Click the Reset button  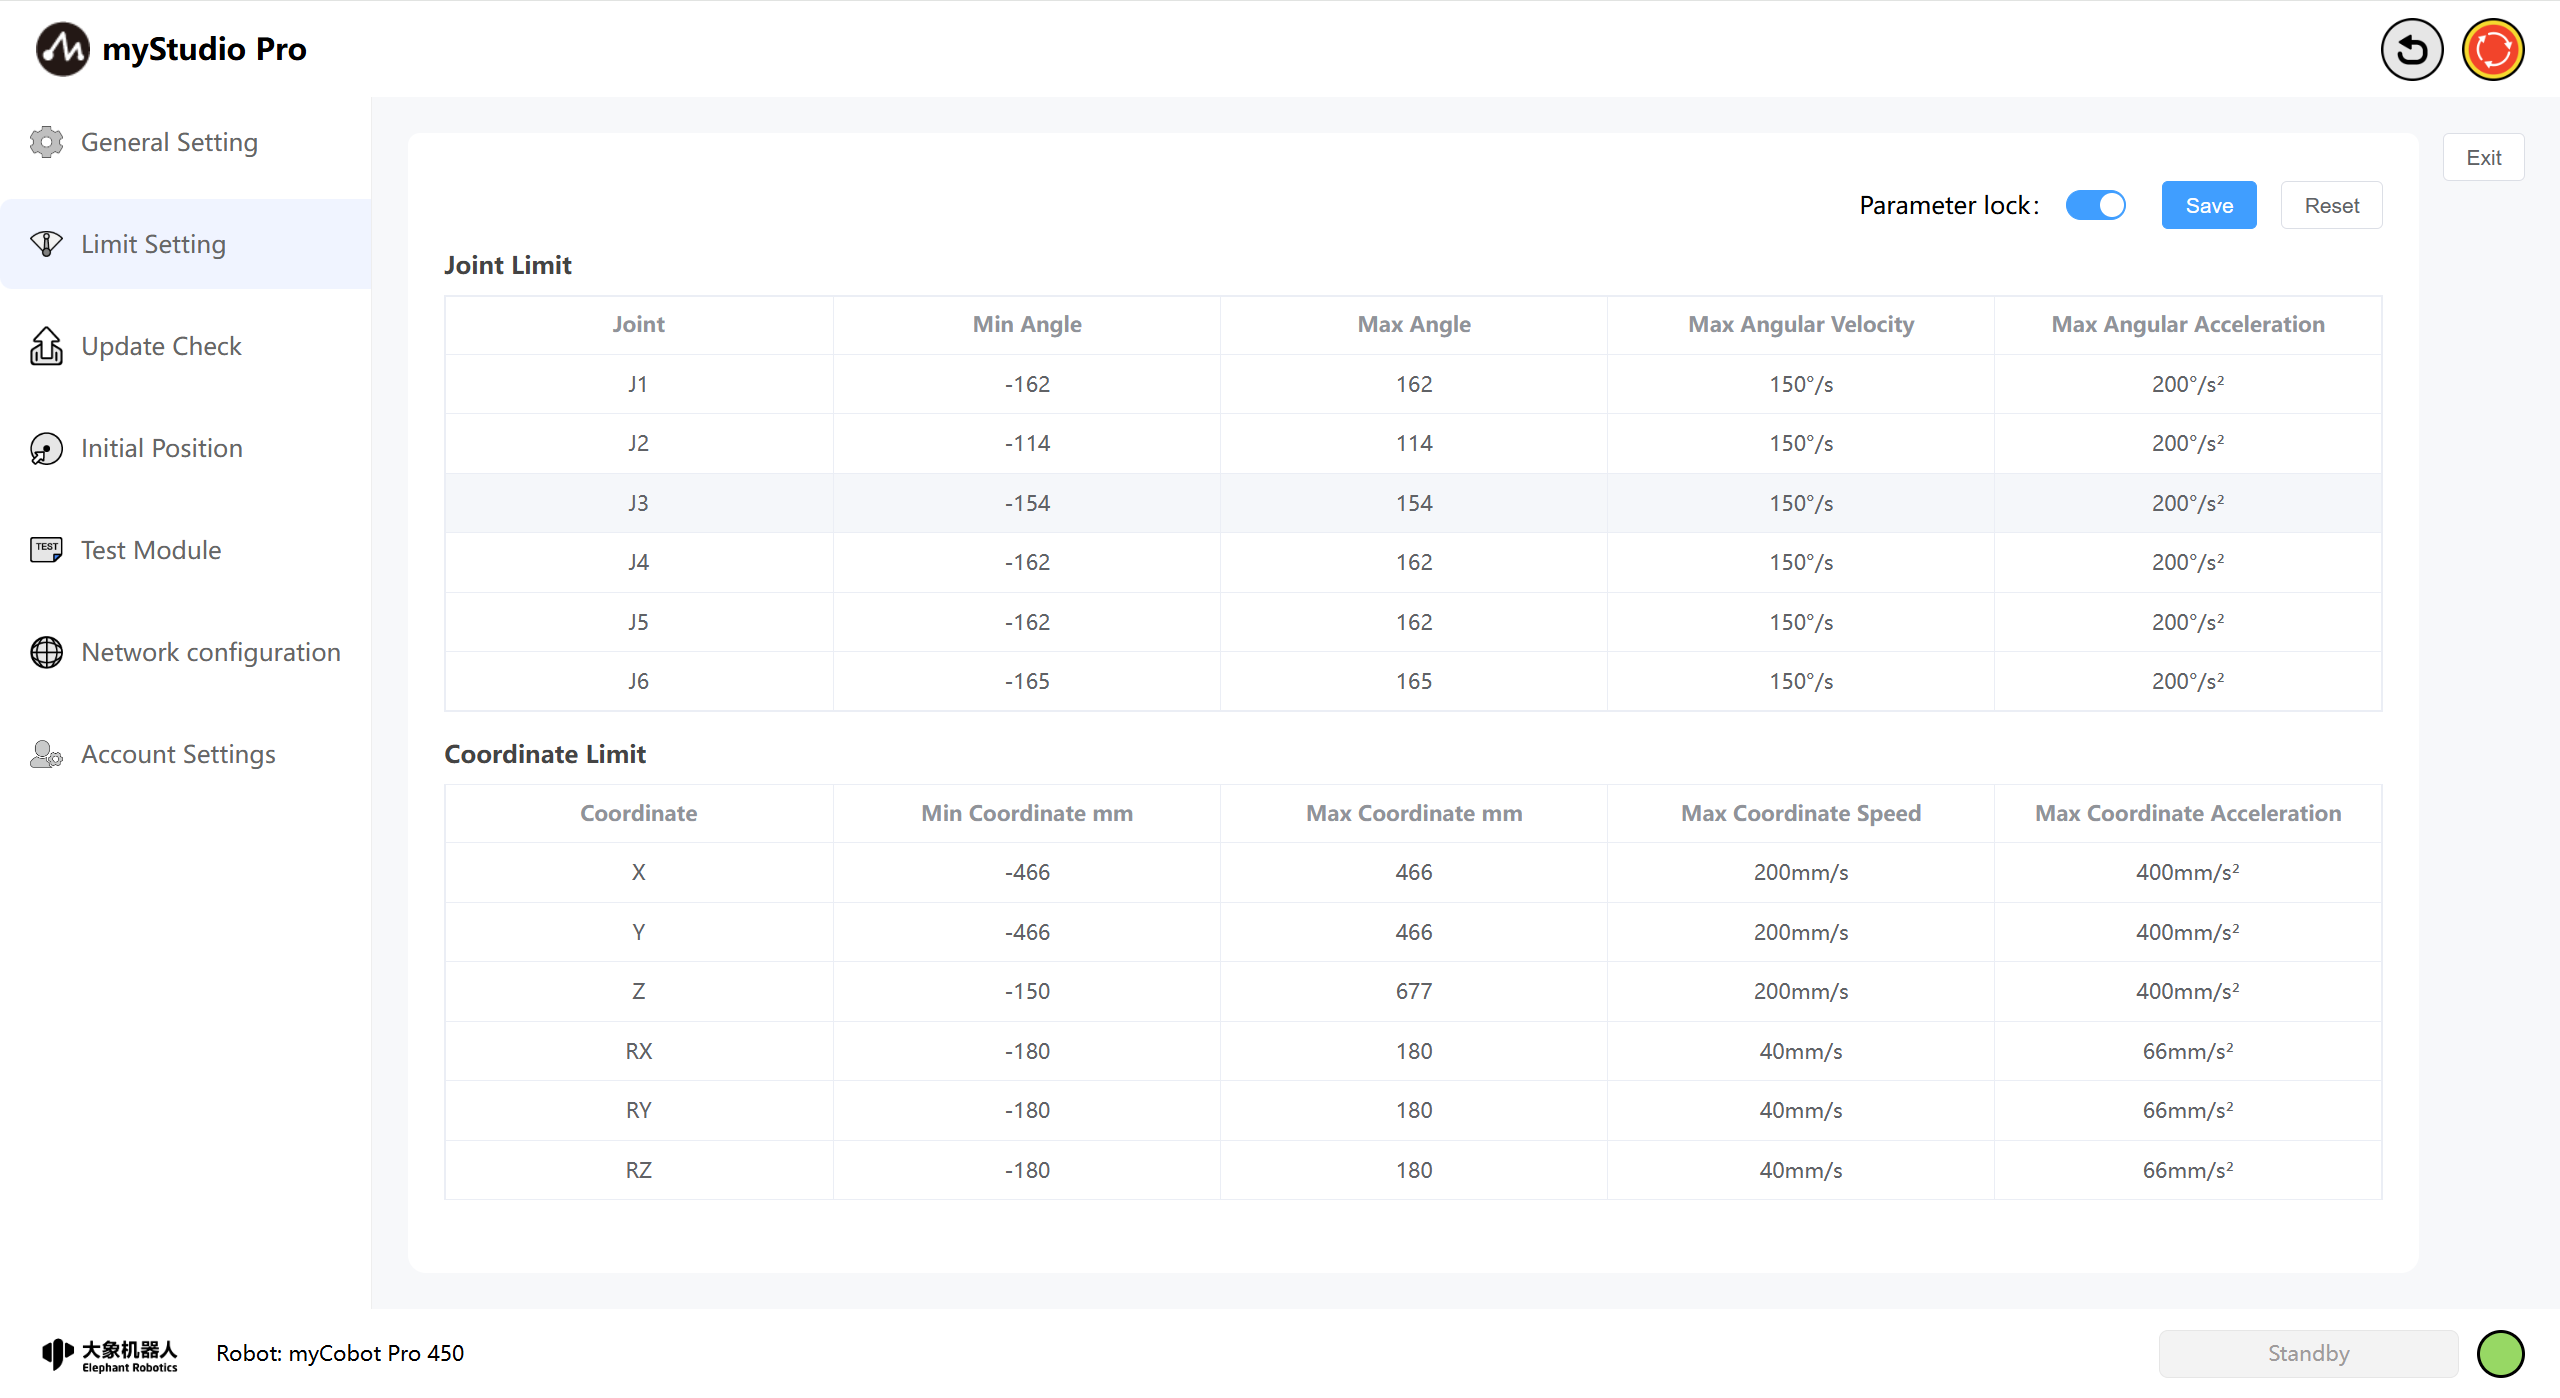point(2331,205)
